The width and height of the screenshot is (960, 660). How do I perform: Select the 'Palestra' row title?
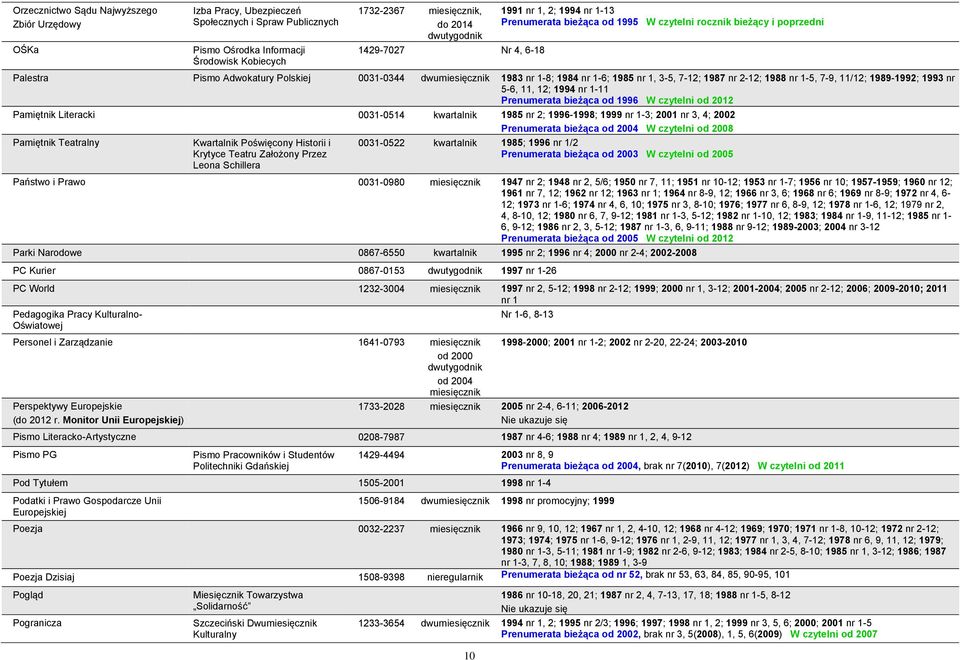point(31,78)
